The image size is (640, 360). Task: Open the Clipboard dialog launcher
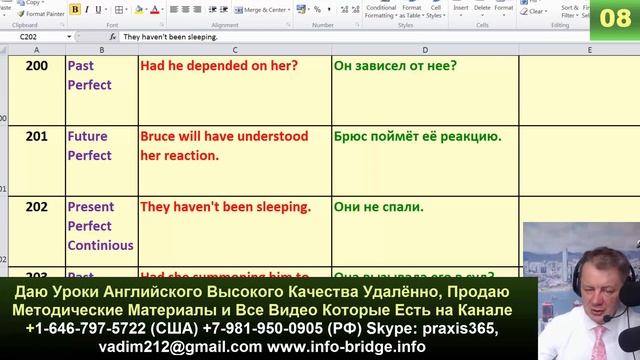pos(62,25)
